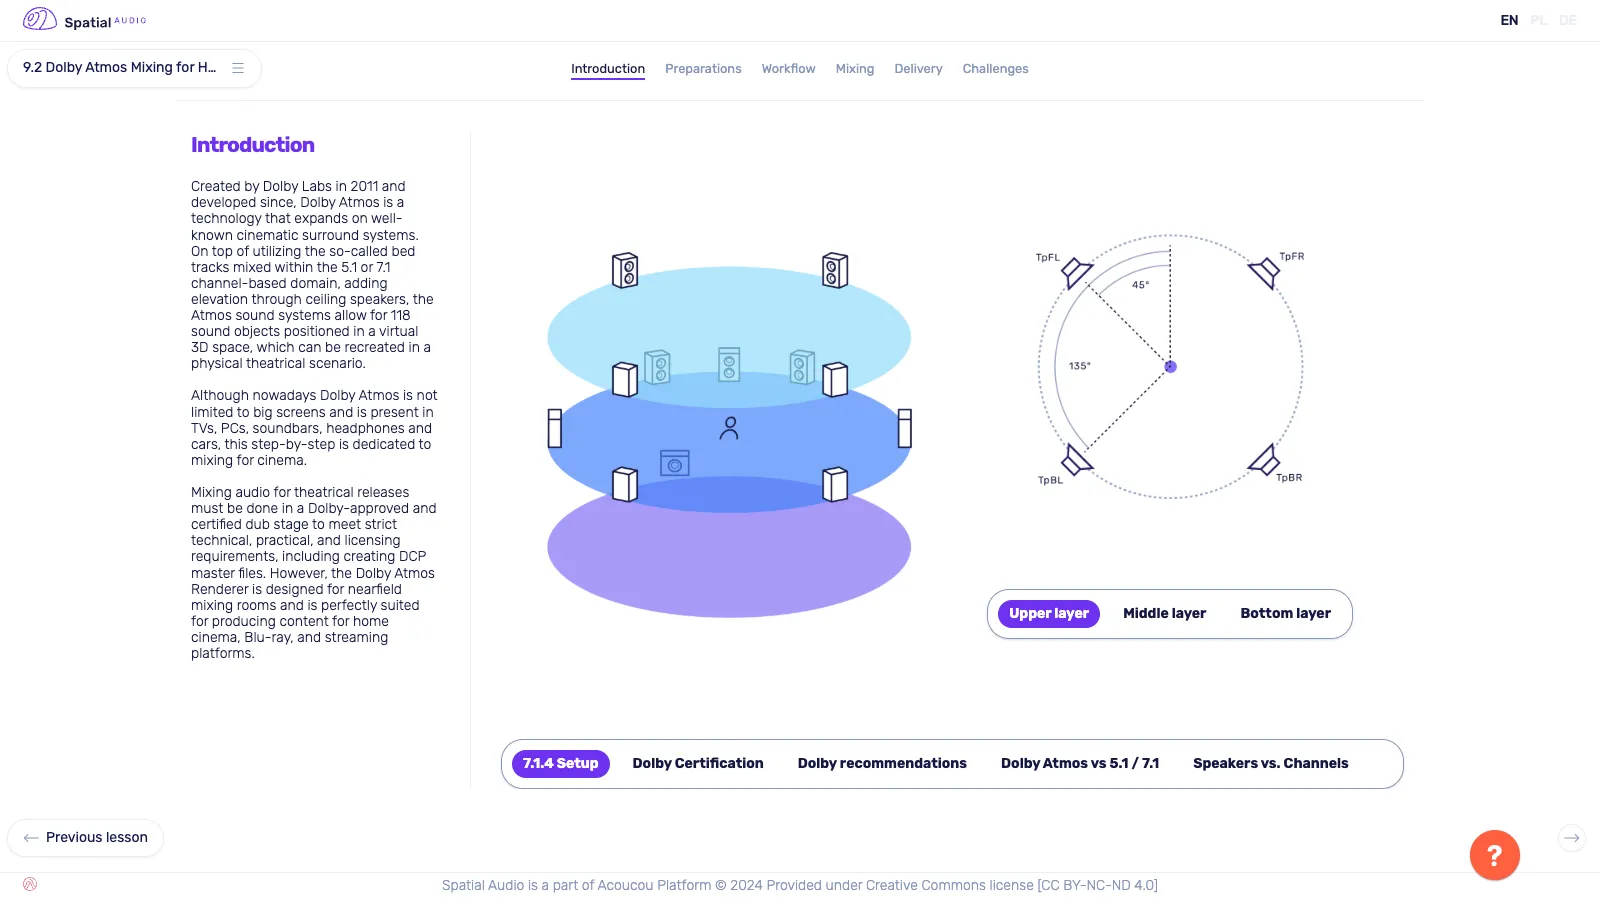Open the Mixing tab
Viewport: 1600px width, 900px height.
coord(855,69)
